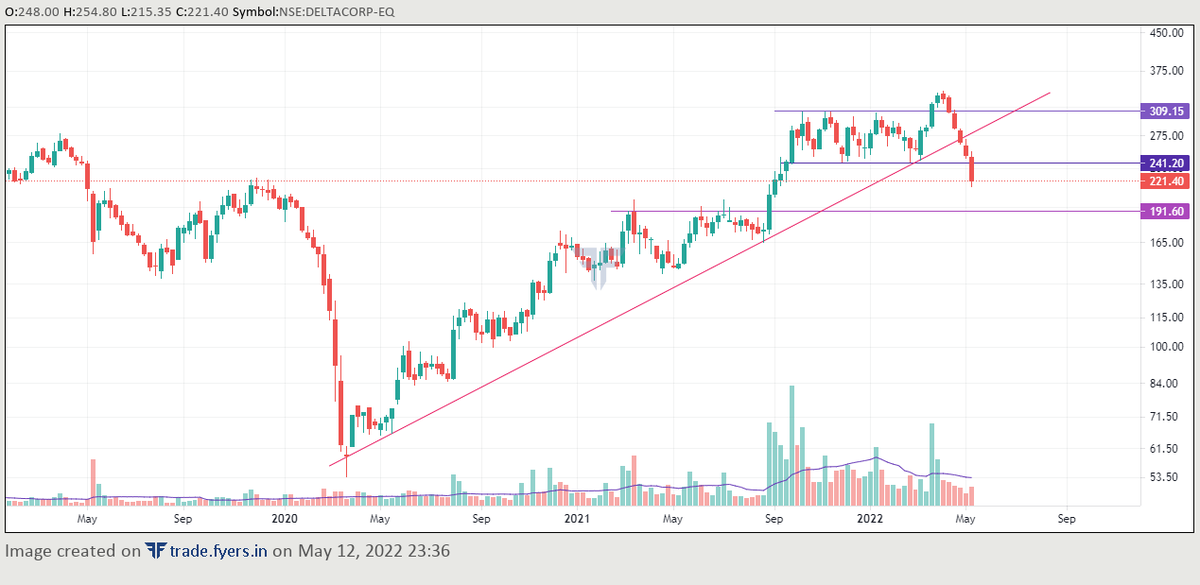Click the 2022 label on time axis

pos(870,520)
